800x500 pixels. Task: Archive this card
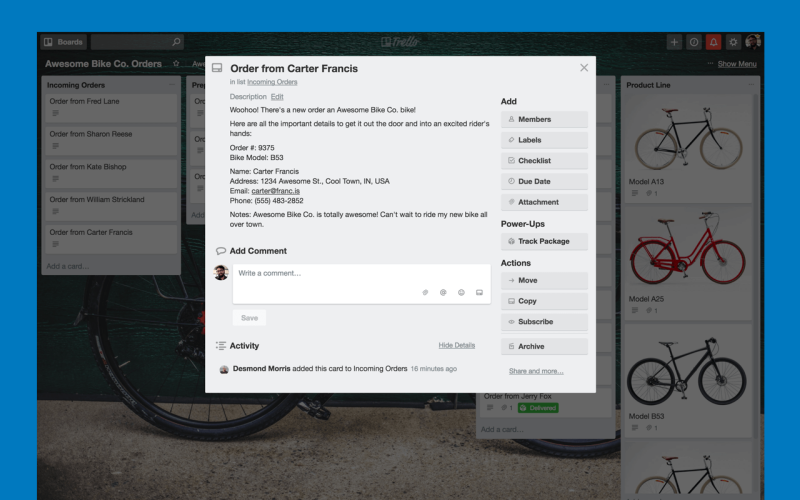[x=544, y=346]
